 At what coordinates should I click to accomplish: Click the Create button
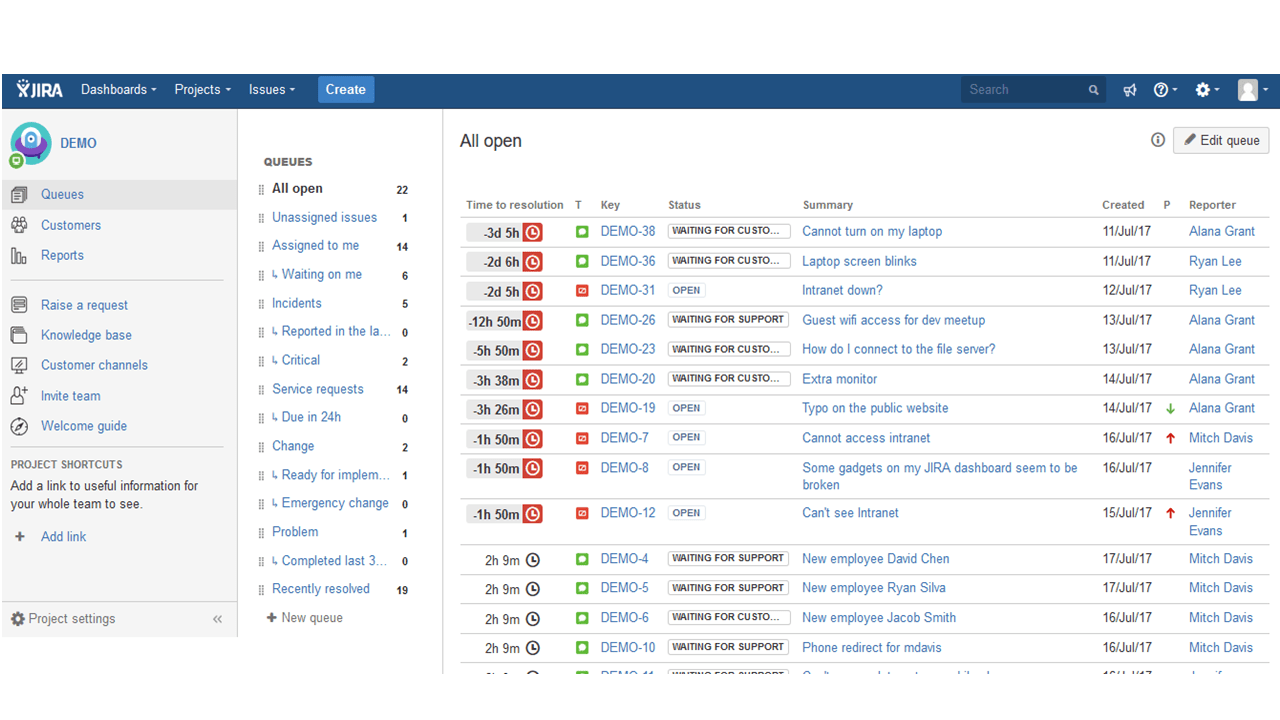tap(346, 90)
